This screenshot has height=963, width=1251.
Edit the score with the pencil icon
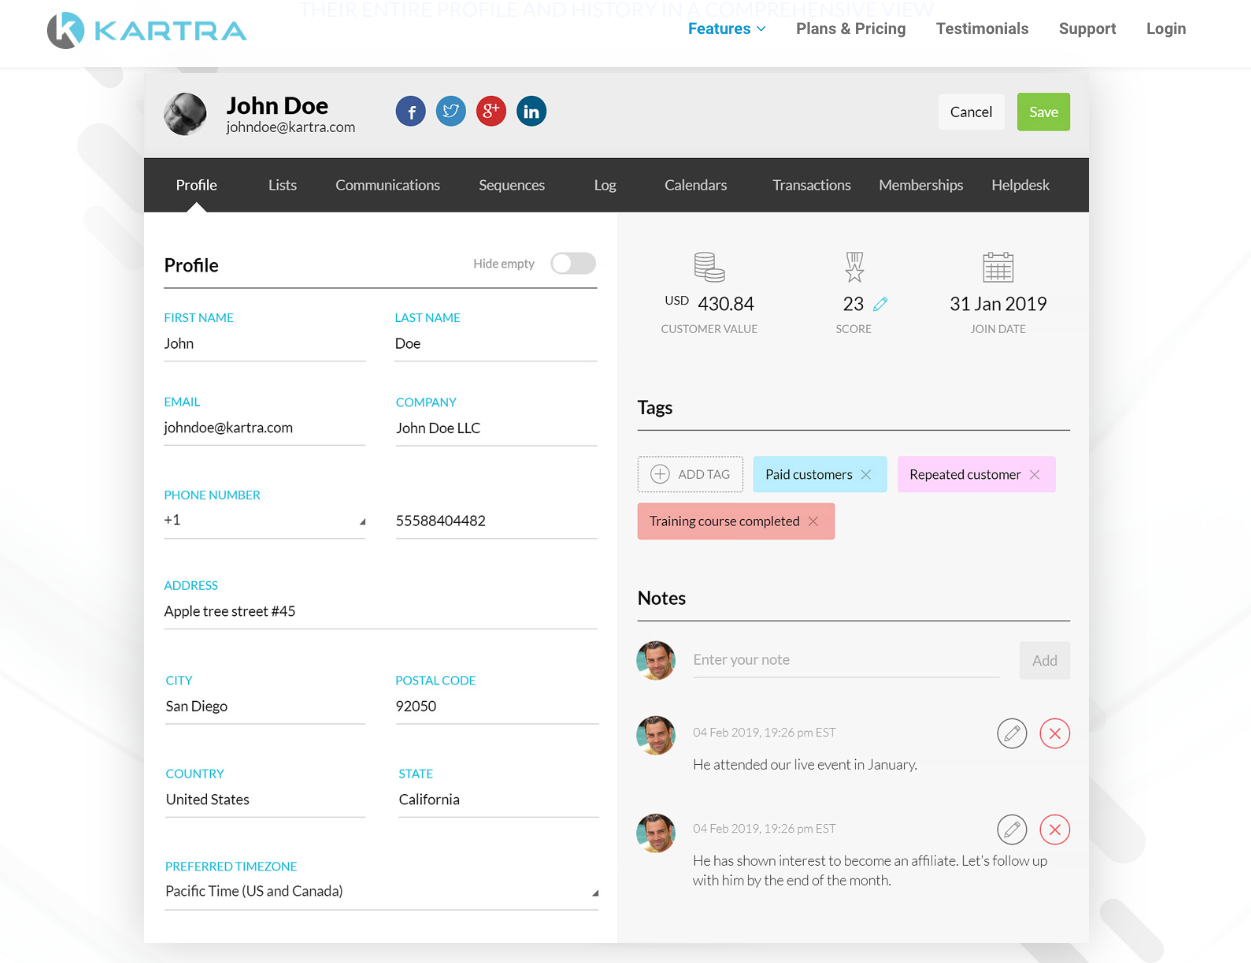click(x=880, y=304)
